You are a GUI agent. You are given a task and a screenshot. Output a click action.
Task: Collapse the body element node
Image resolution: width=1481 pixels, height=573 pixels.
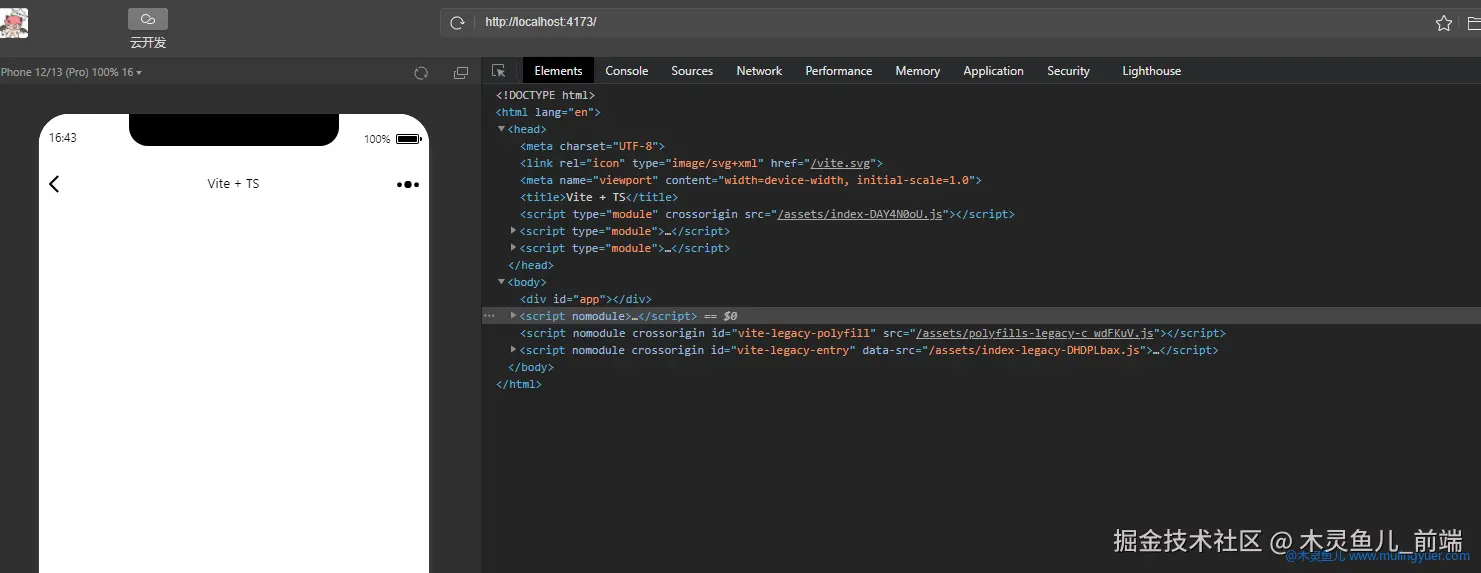pyautogui.click(x=502, y=282)
